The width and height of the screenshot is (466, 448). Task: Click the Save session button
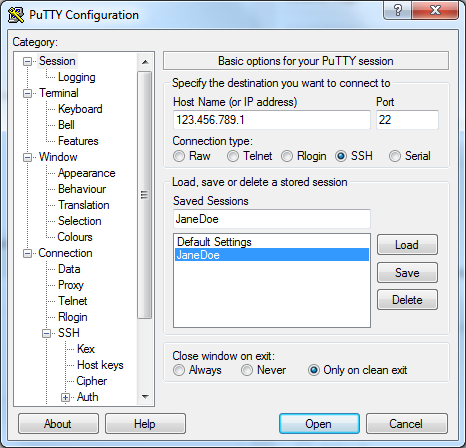[x=407, y=273]
